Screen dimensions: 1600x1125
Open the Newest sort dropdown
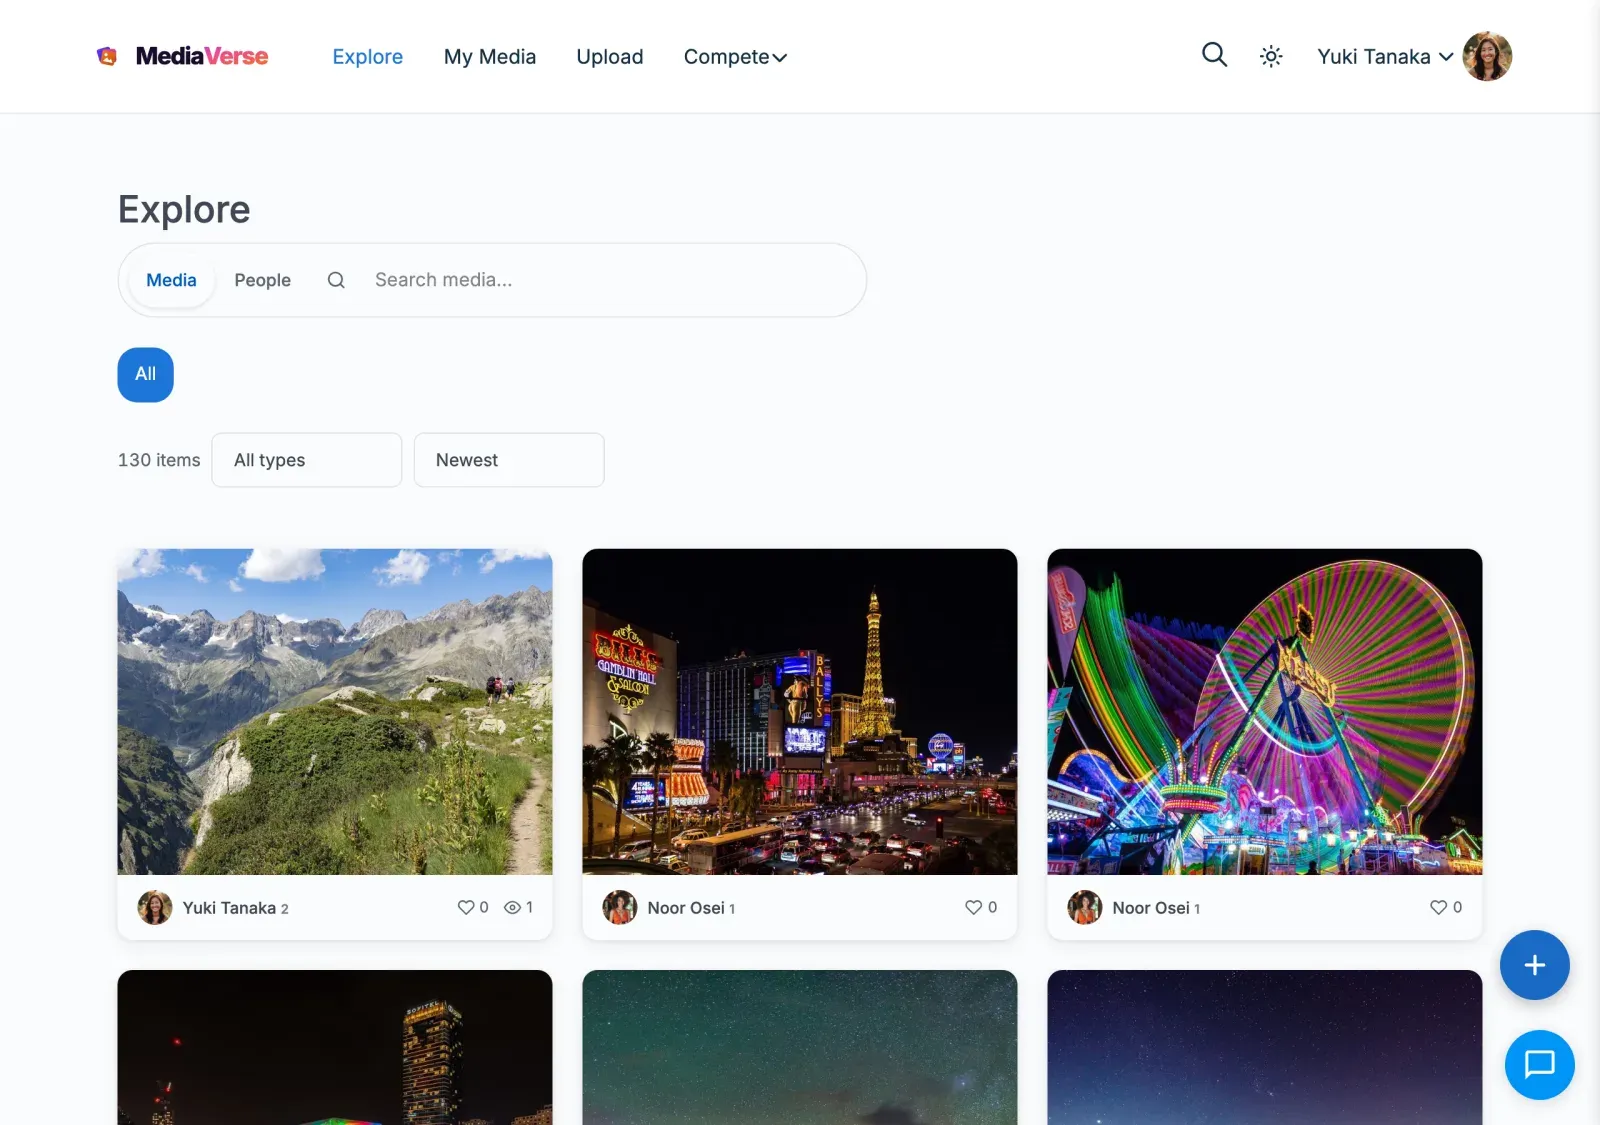(509, 460)
